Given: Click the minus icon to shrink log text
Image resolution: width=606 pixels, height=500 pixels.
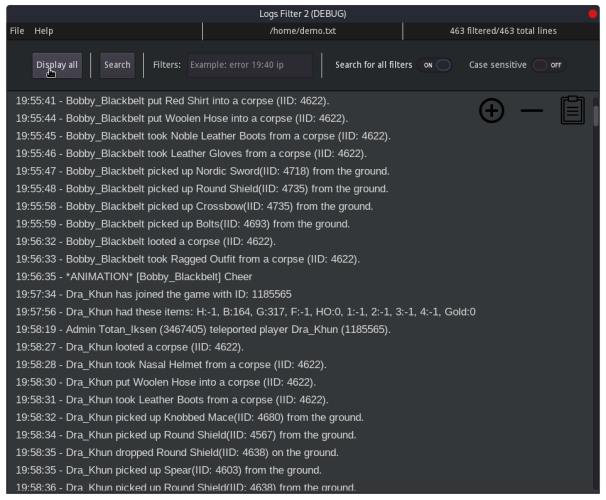Looking at the screenshot, I should click(x=532, y=111).
